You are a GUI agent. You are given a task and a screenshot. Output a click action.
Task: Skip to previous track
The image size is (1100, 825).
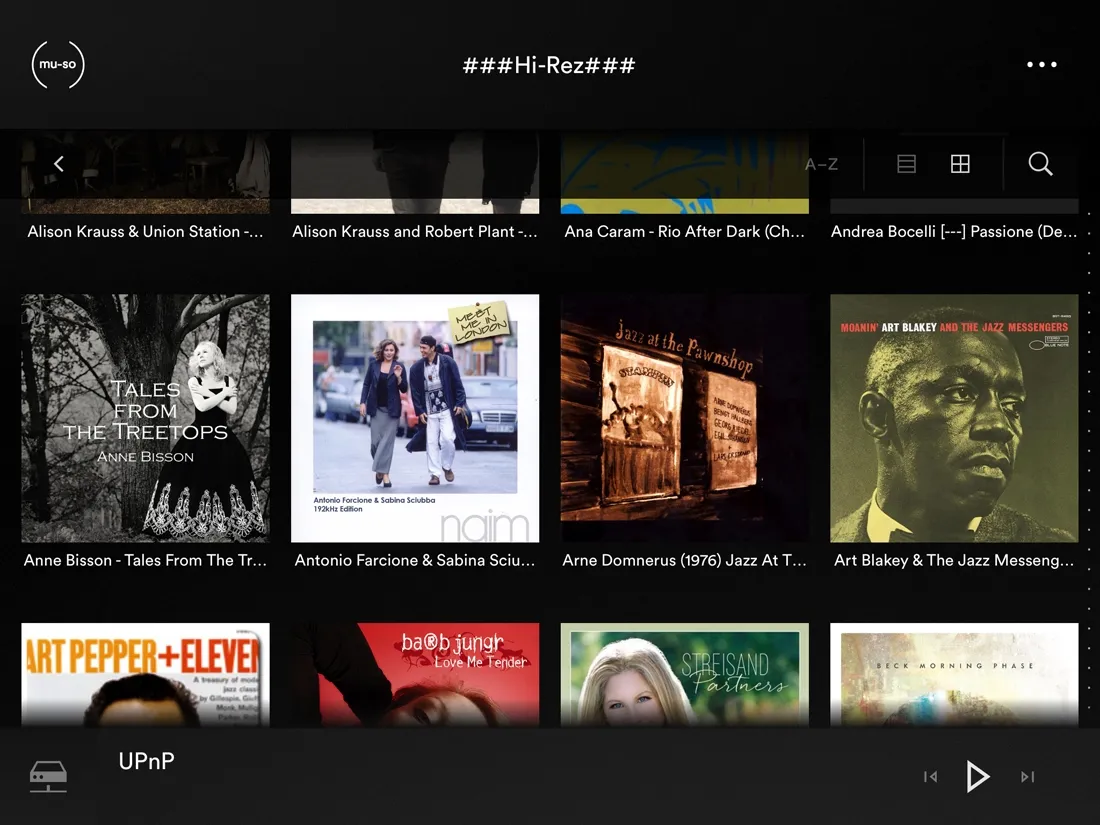931,777
